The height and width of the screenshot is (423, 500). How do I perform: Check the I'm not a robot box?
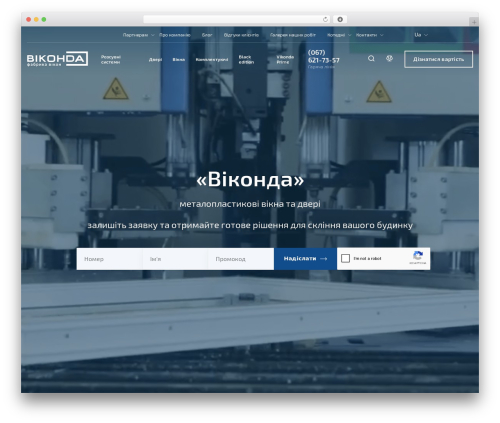coord(345,258)
